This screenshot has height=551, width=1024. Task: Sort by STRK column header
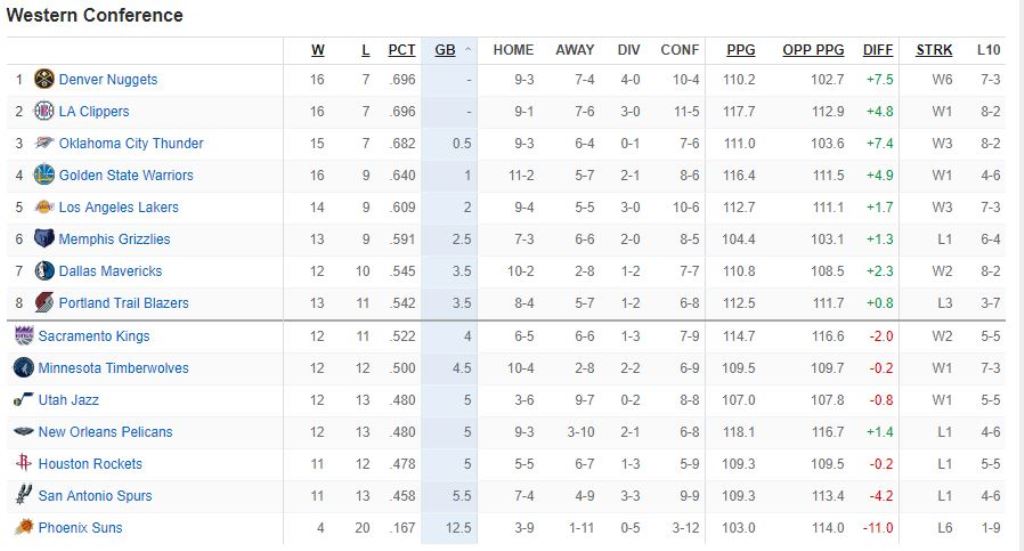(x=934, y=50)
